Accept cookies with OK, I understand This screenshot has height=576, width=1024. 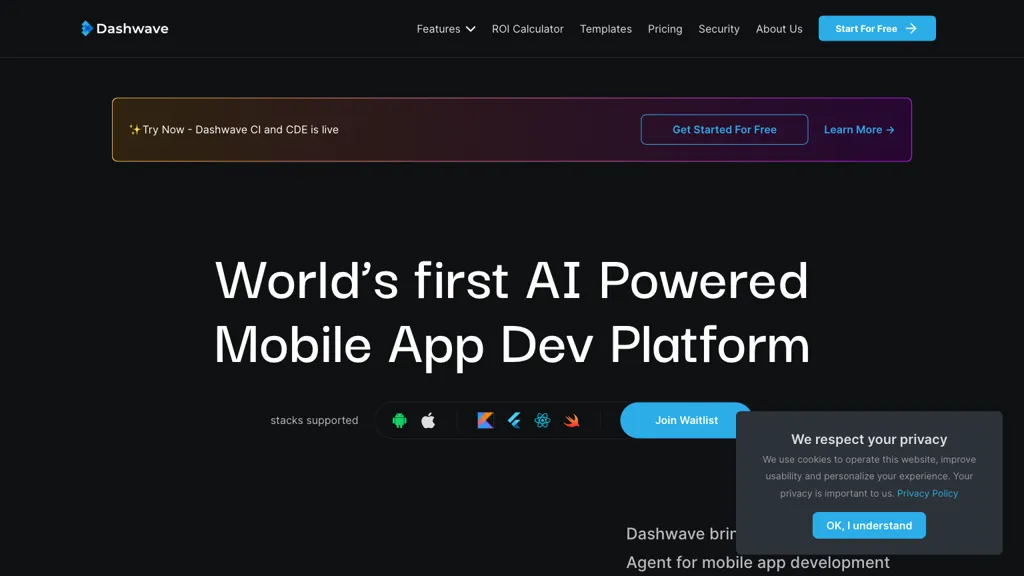pyautogui.click(x=869, y=526)
